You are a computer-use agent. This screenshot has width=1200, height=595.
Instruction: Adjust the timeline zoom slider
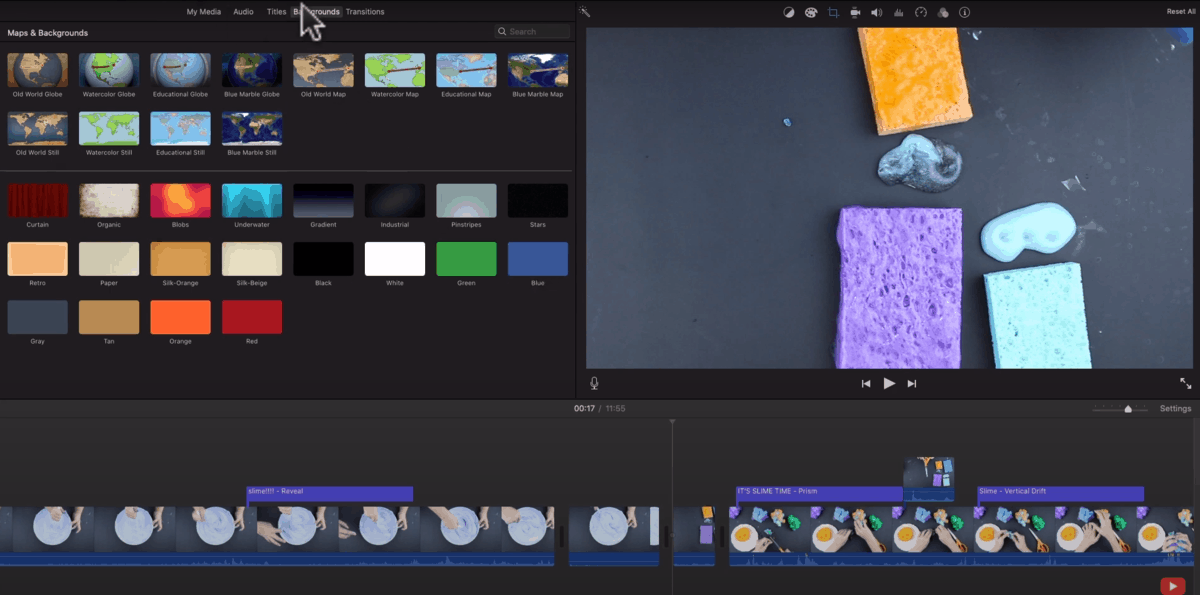pyautogui.click(x=1128, y=408)
